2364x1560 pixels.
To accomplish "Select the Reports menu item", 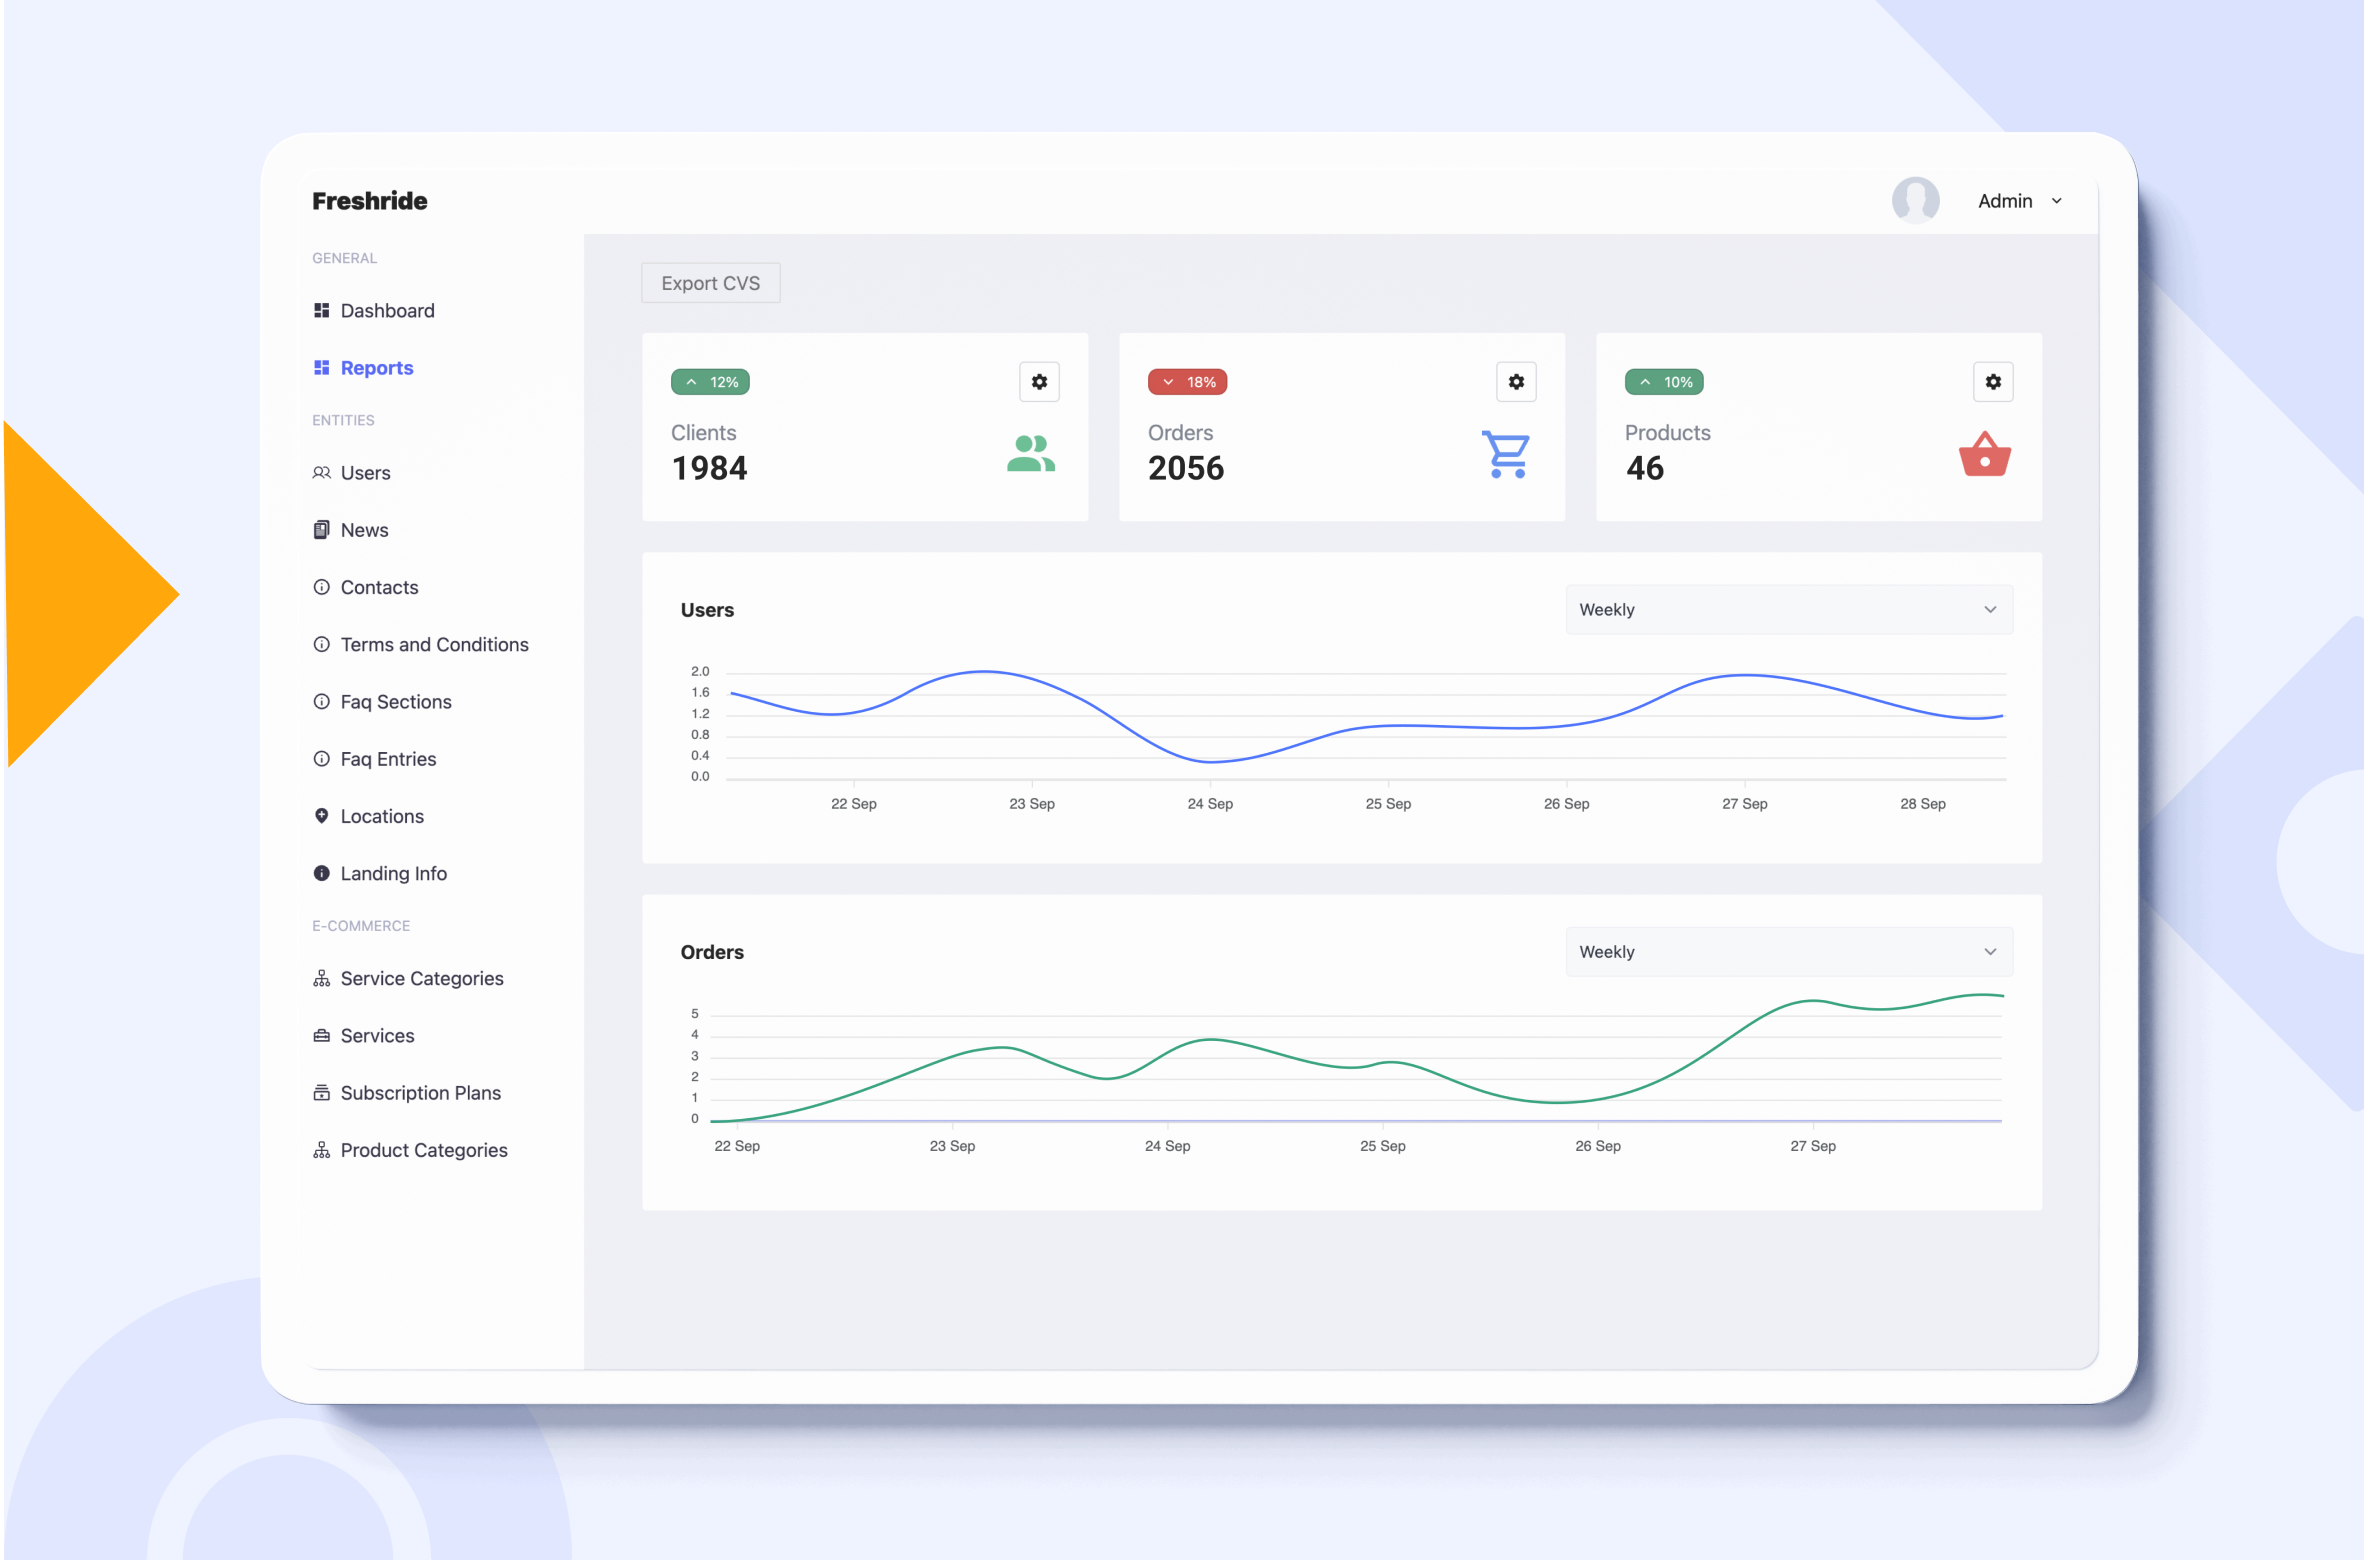I will coord(377,368).
